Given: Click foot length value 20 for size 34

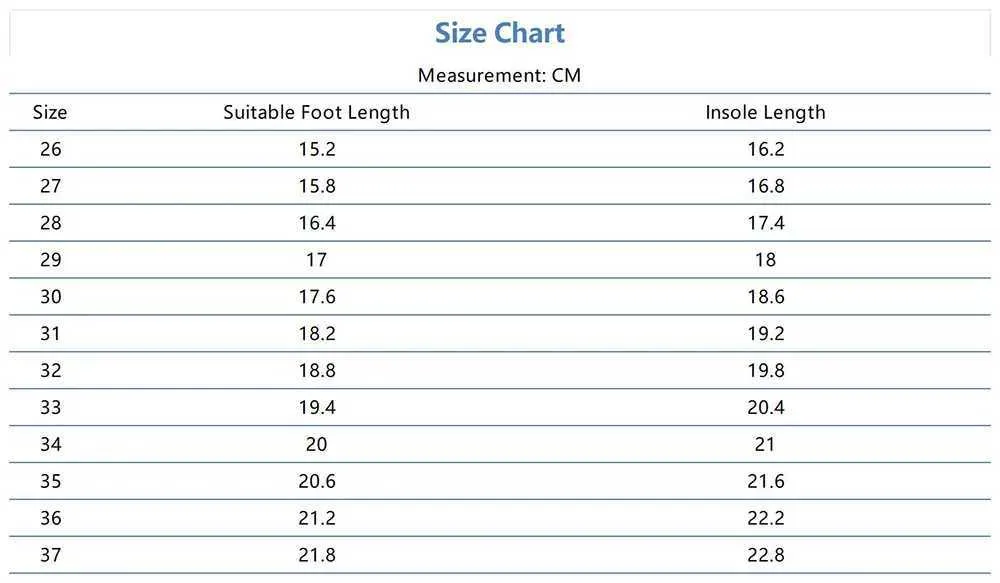Looking at the screenshot, I should click(x=316, y=445).
